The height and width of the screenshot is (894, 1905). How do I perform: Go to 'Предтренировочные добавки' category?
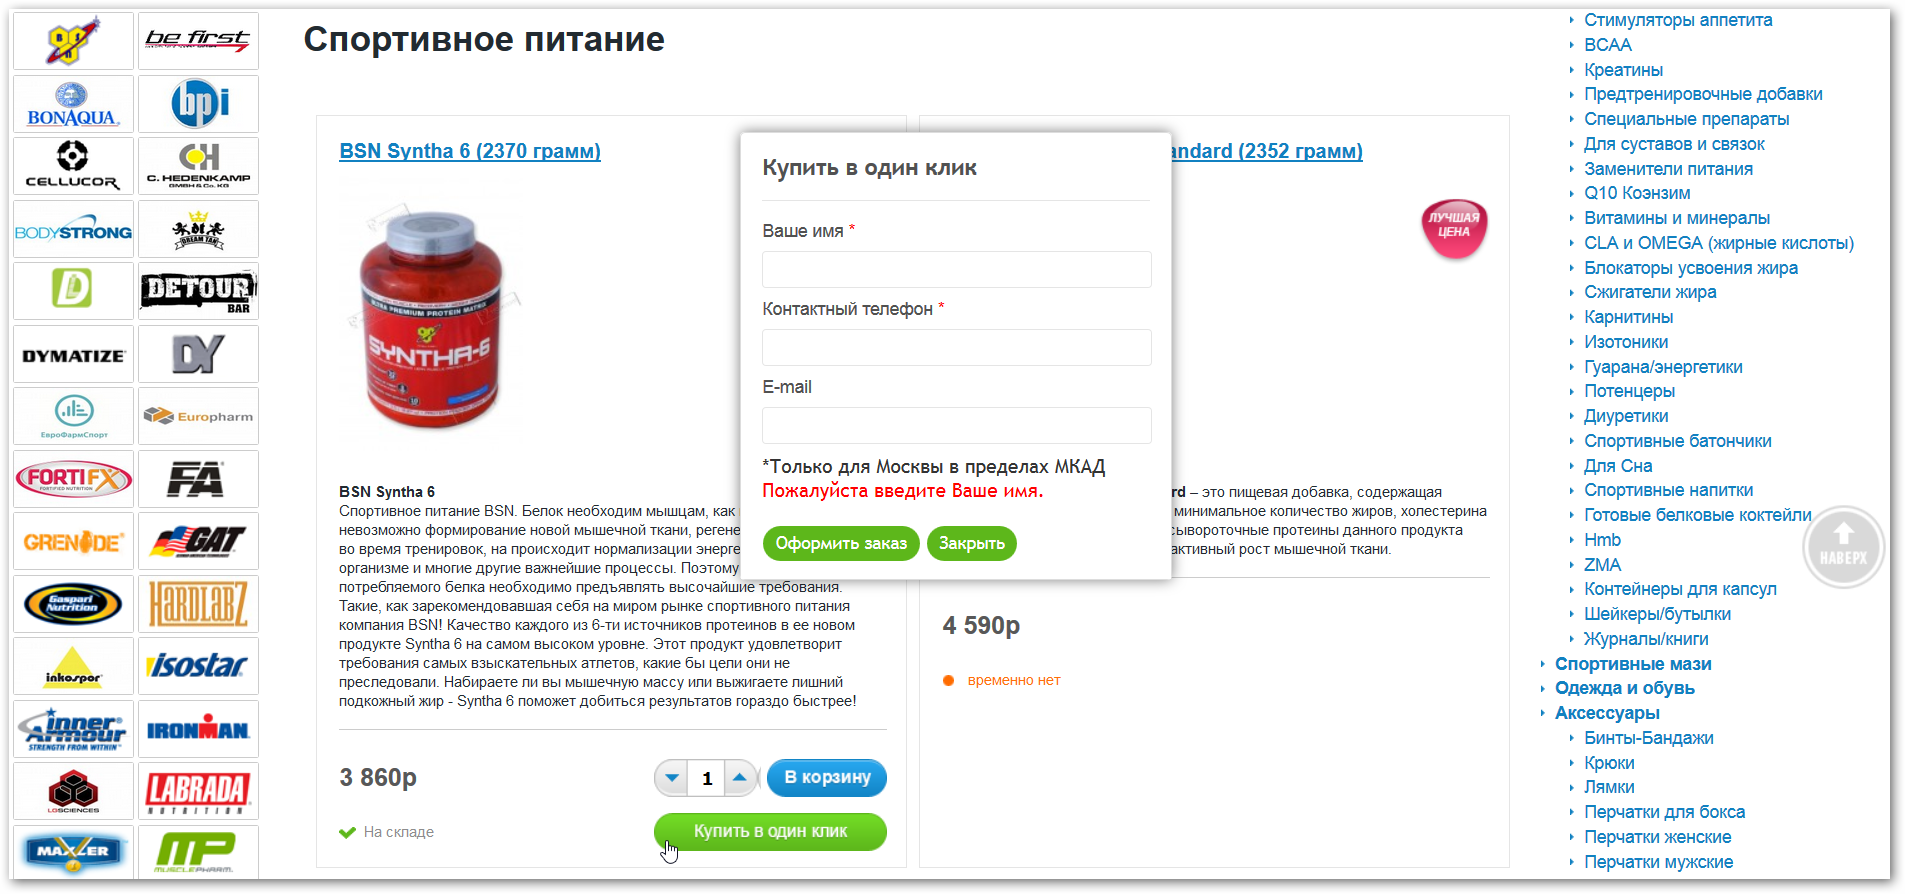(1703, 94)
